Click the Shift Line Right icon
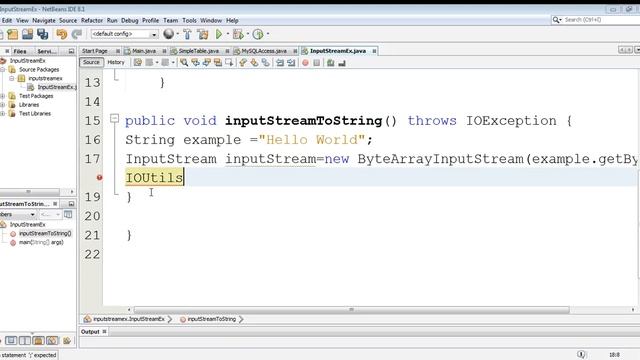The width and height of the screenshot is (640, 360). 291,62
